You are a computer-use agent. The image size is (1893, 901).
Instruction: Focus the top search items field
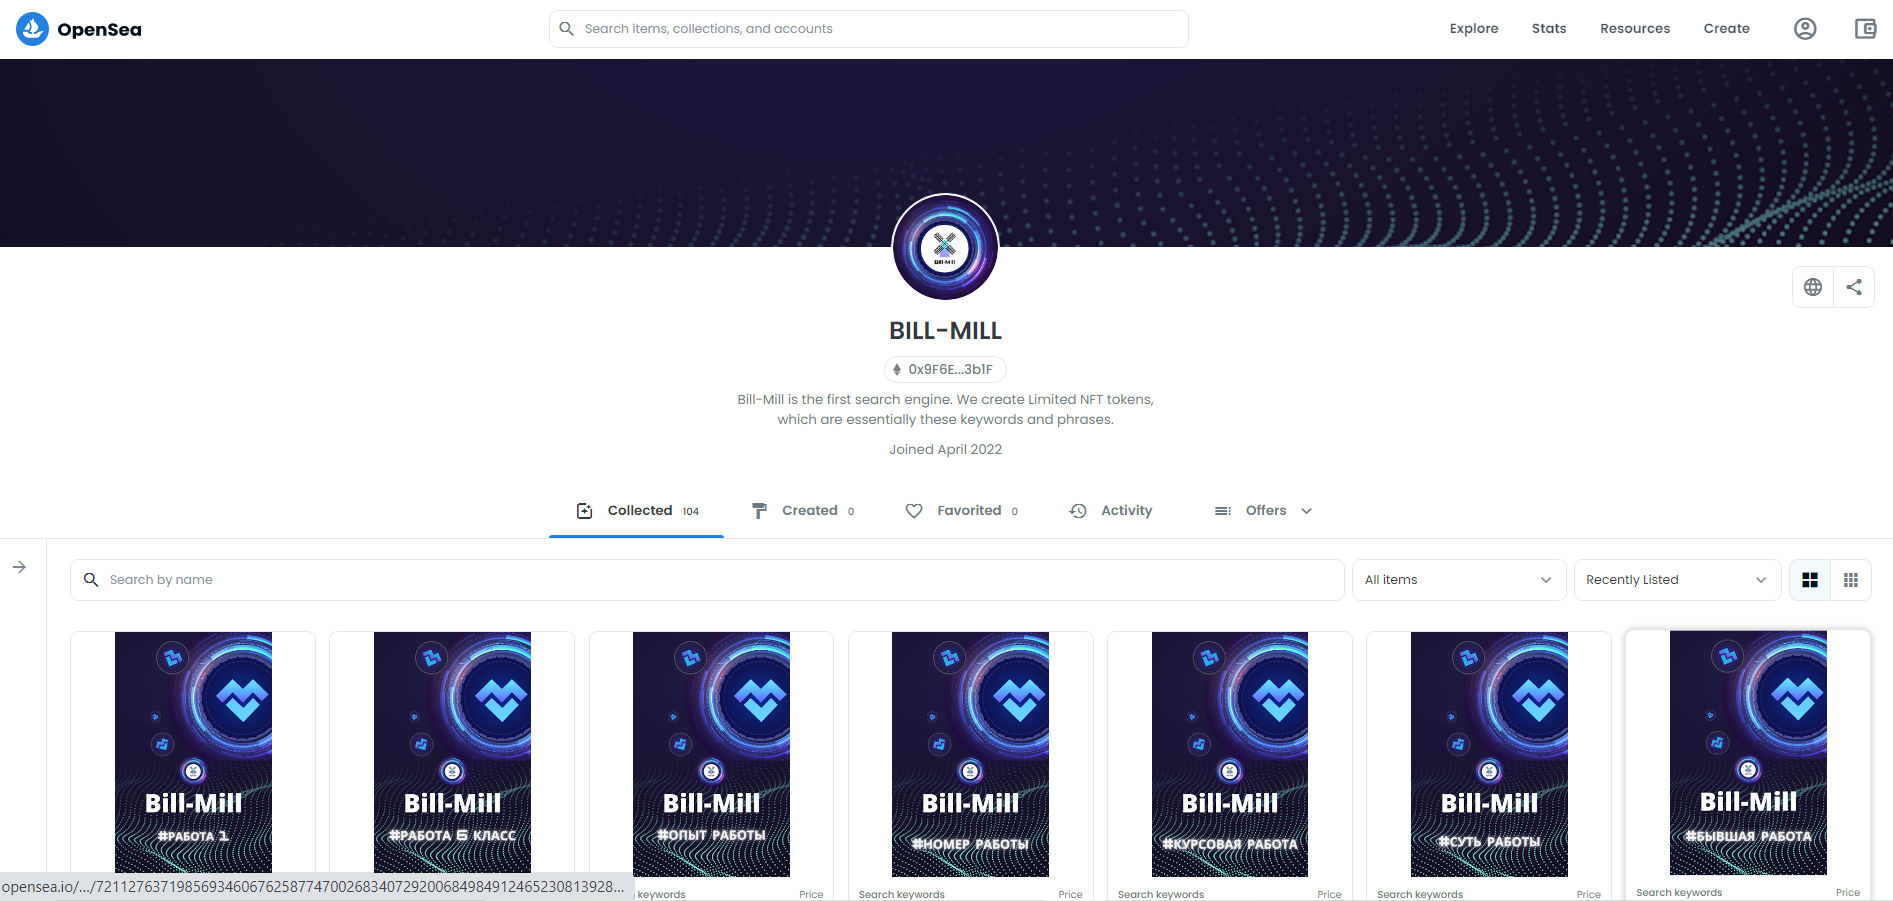tap(869, 29)
